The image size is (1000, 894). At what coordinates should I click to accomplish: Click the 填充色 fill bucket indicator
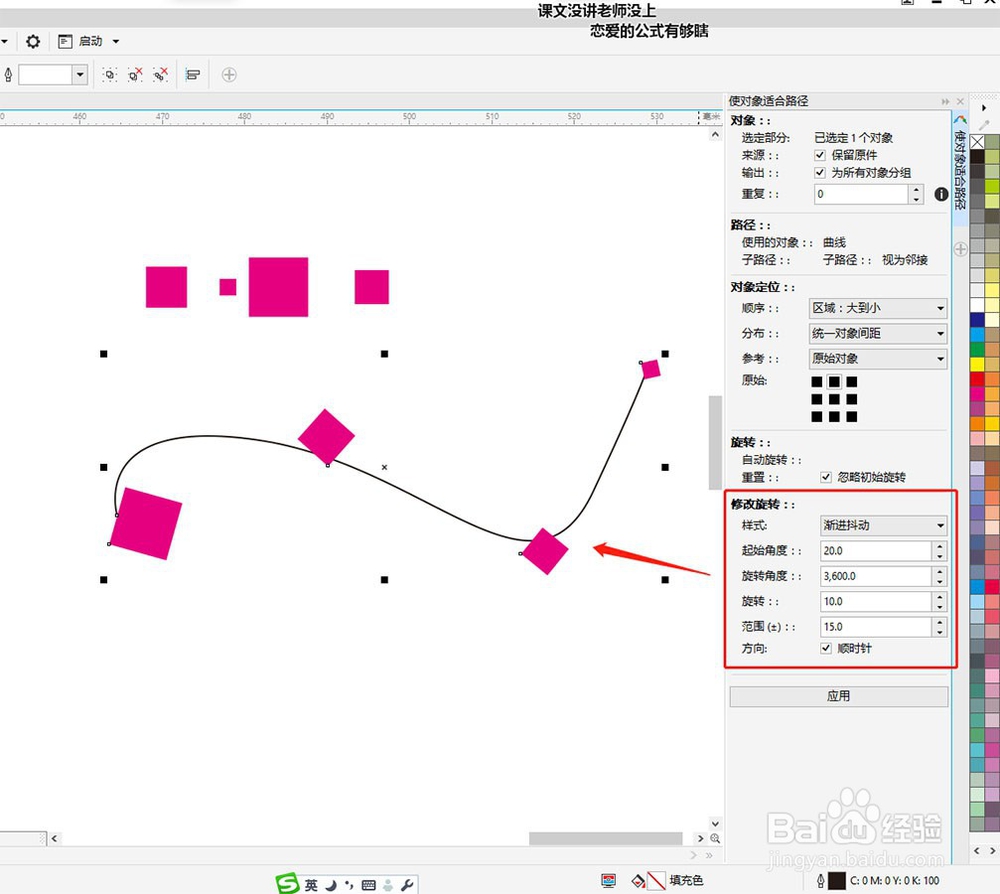pyautogui.click(x=638, y=881)
